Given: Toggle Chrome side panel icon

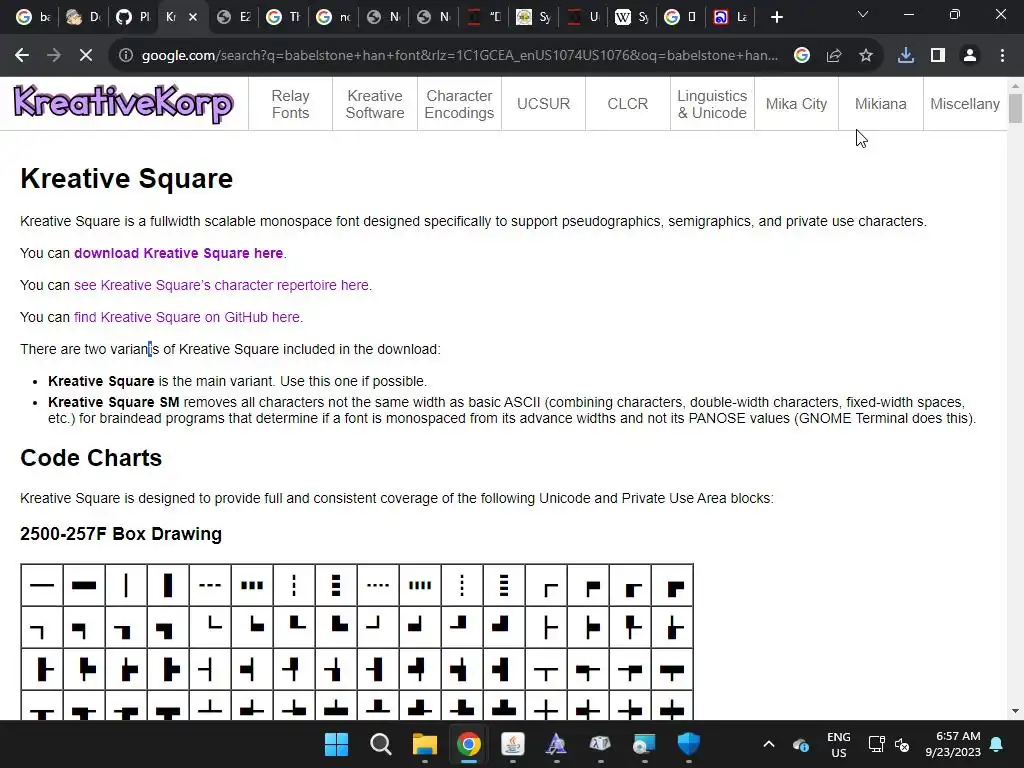Looking at the screenshot, I should click(x=938, y=56).
